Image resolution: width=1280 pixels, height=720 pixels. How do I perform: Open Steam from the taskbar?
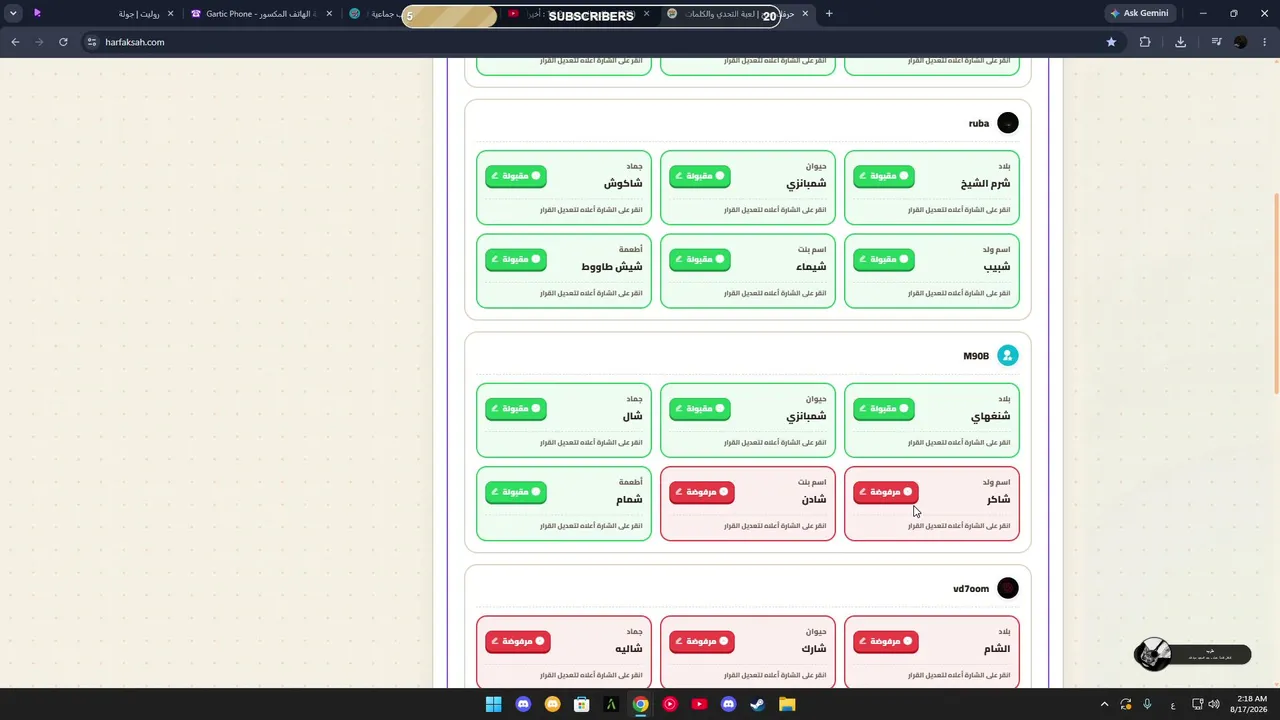click(758, 704)
